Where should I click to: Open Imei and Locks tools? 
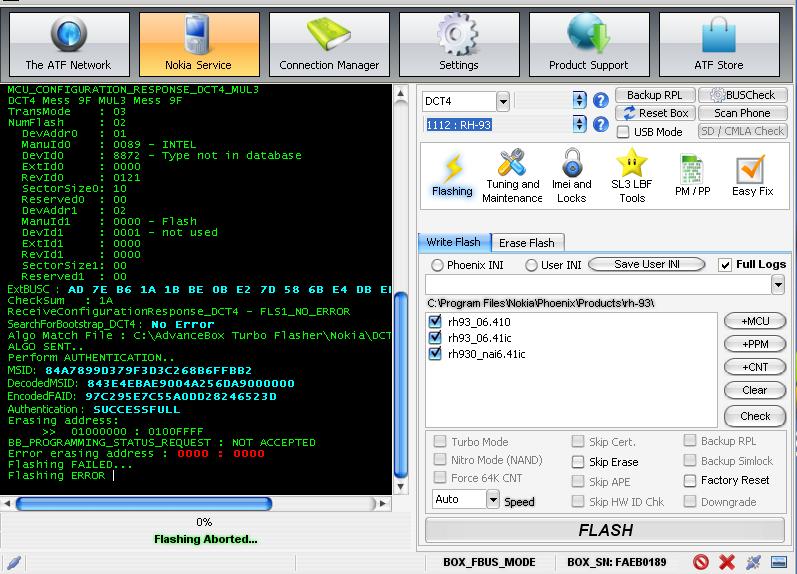click(x=572, y=175)
